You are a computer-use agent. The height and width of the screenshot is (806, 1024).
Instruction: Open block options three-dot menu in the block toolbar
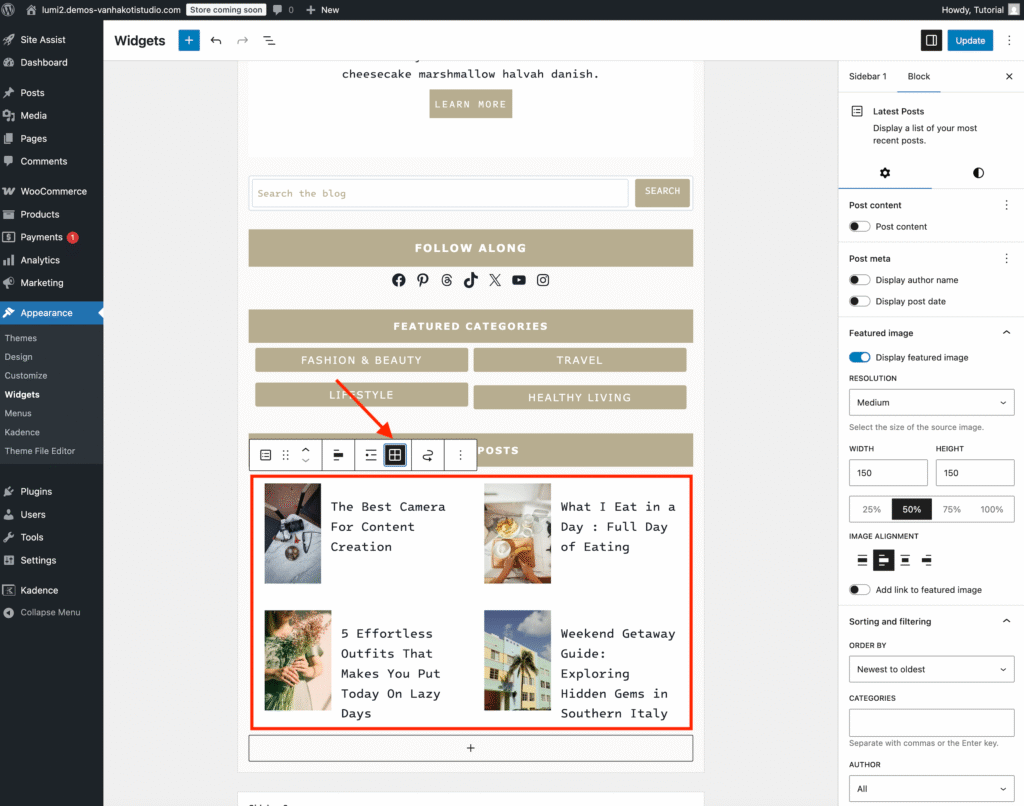460,455
